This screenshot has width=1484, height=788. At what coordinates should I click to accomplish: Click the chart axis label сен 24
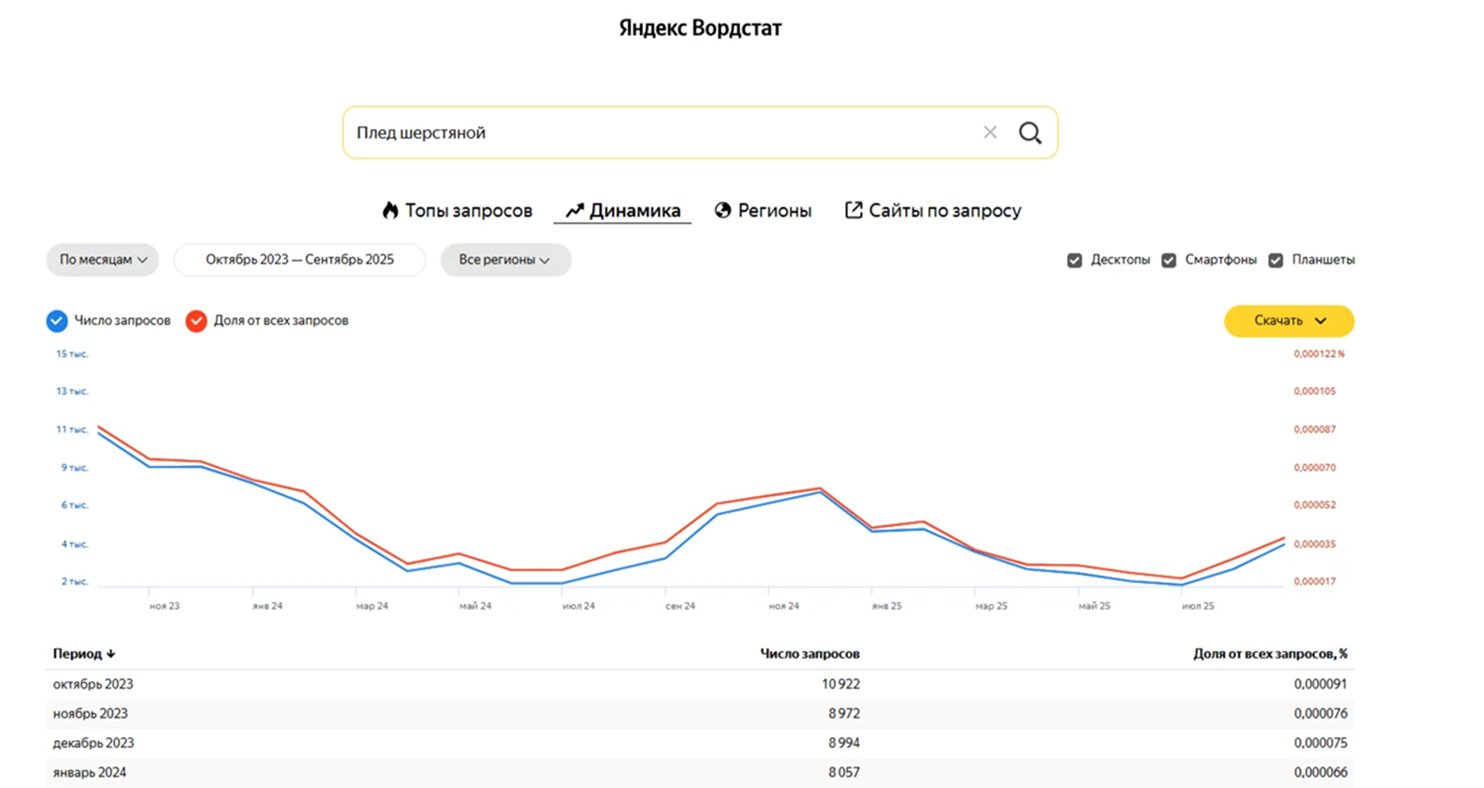click(x=681, y=606)
